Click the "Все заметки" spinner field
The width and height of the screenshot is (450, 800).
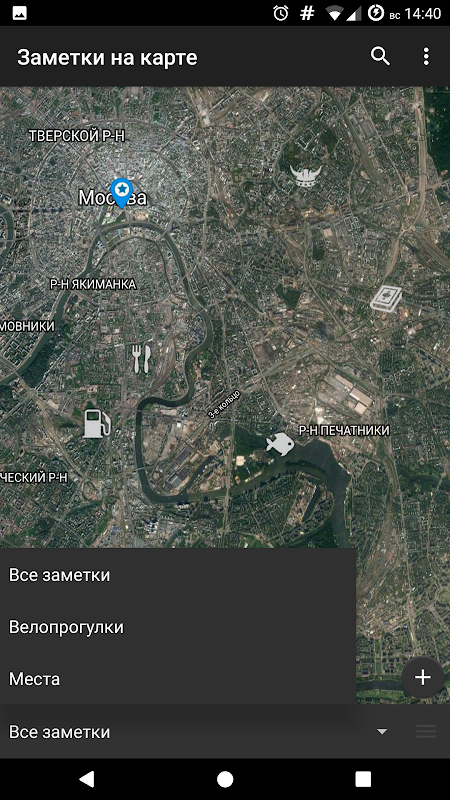coord(199,732)
